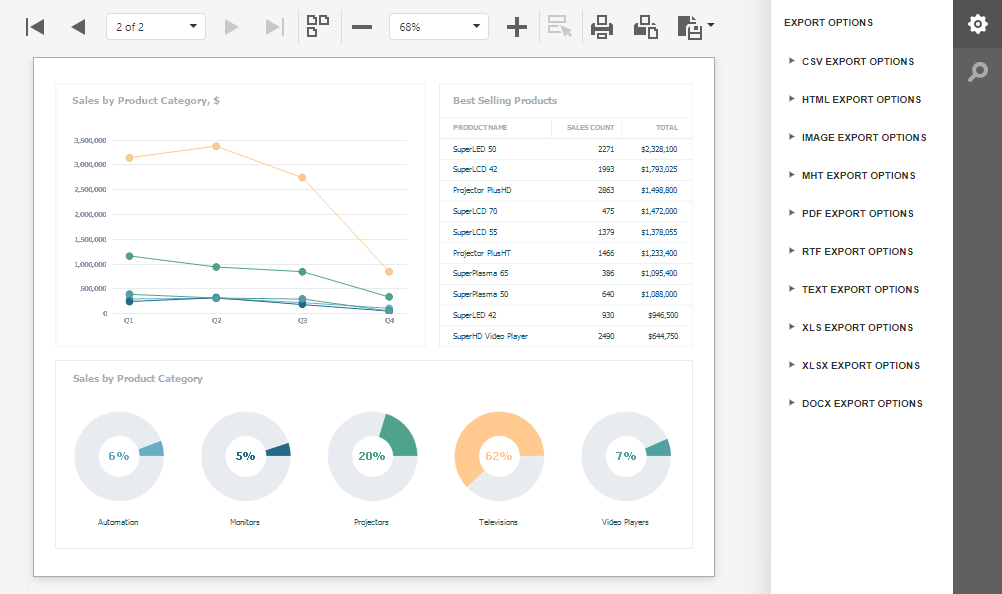Expand XLSX Export Options
This screenshot has height=594, width=1002.
tap(860, 366)
